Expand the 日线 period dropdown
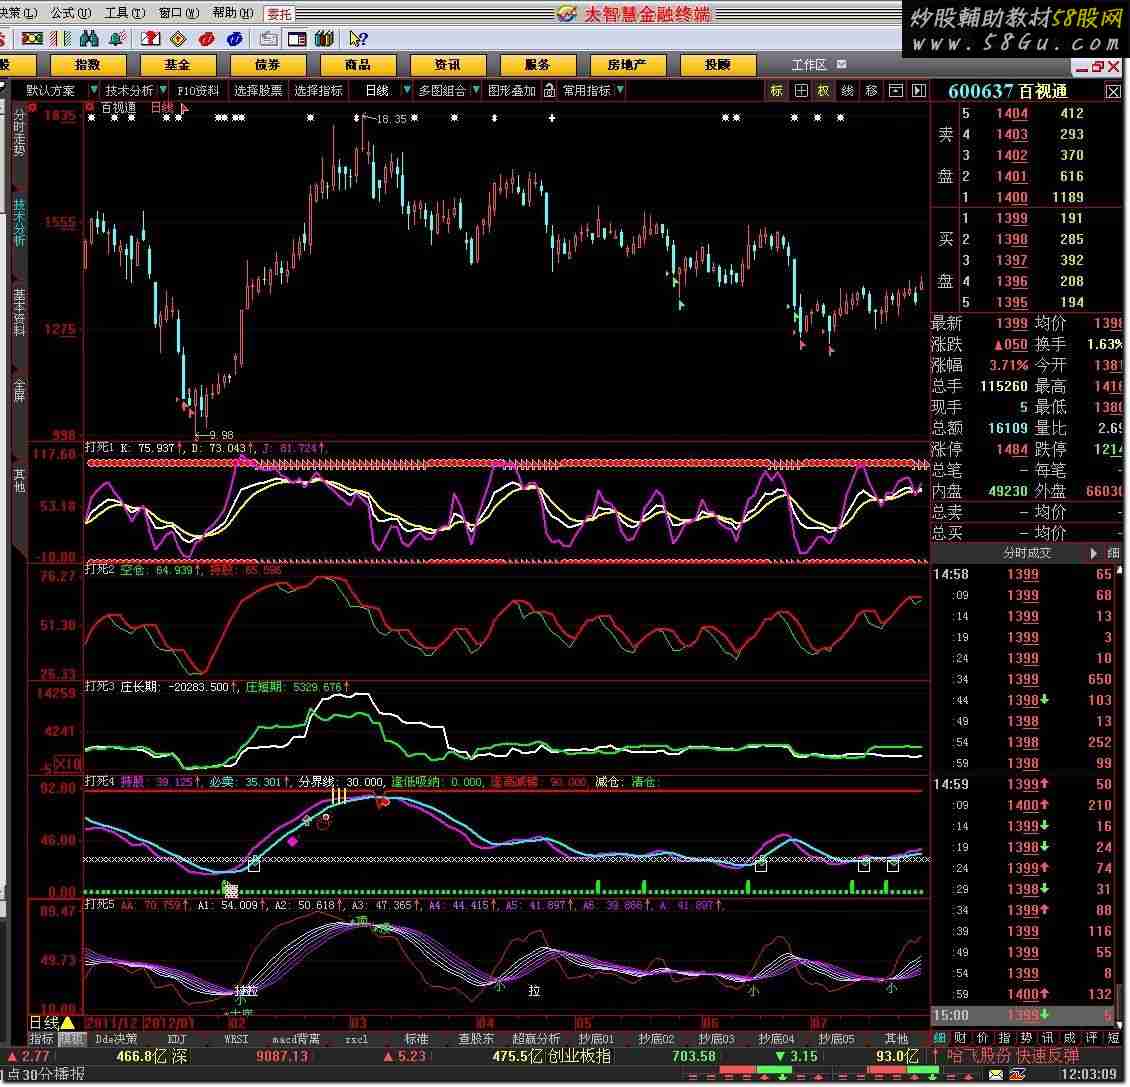This screenshot has height=1087, width=1130. click(x=406, y=90)
